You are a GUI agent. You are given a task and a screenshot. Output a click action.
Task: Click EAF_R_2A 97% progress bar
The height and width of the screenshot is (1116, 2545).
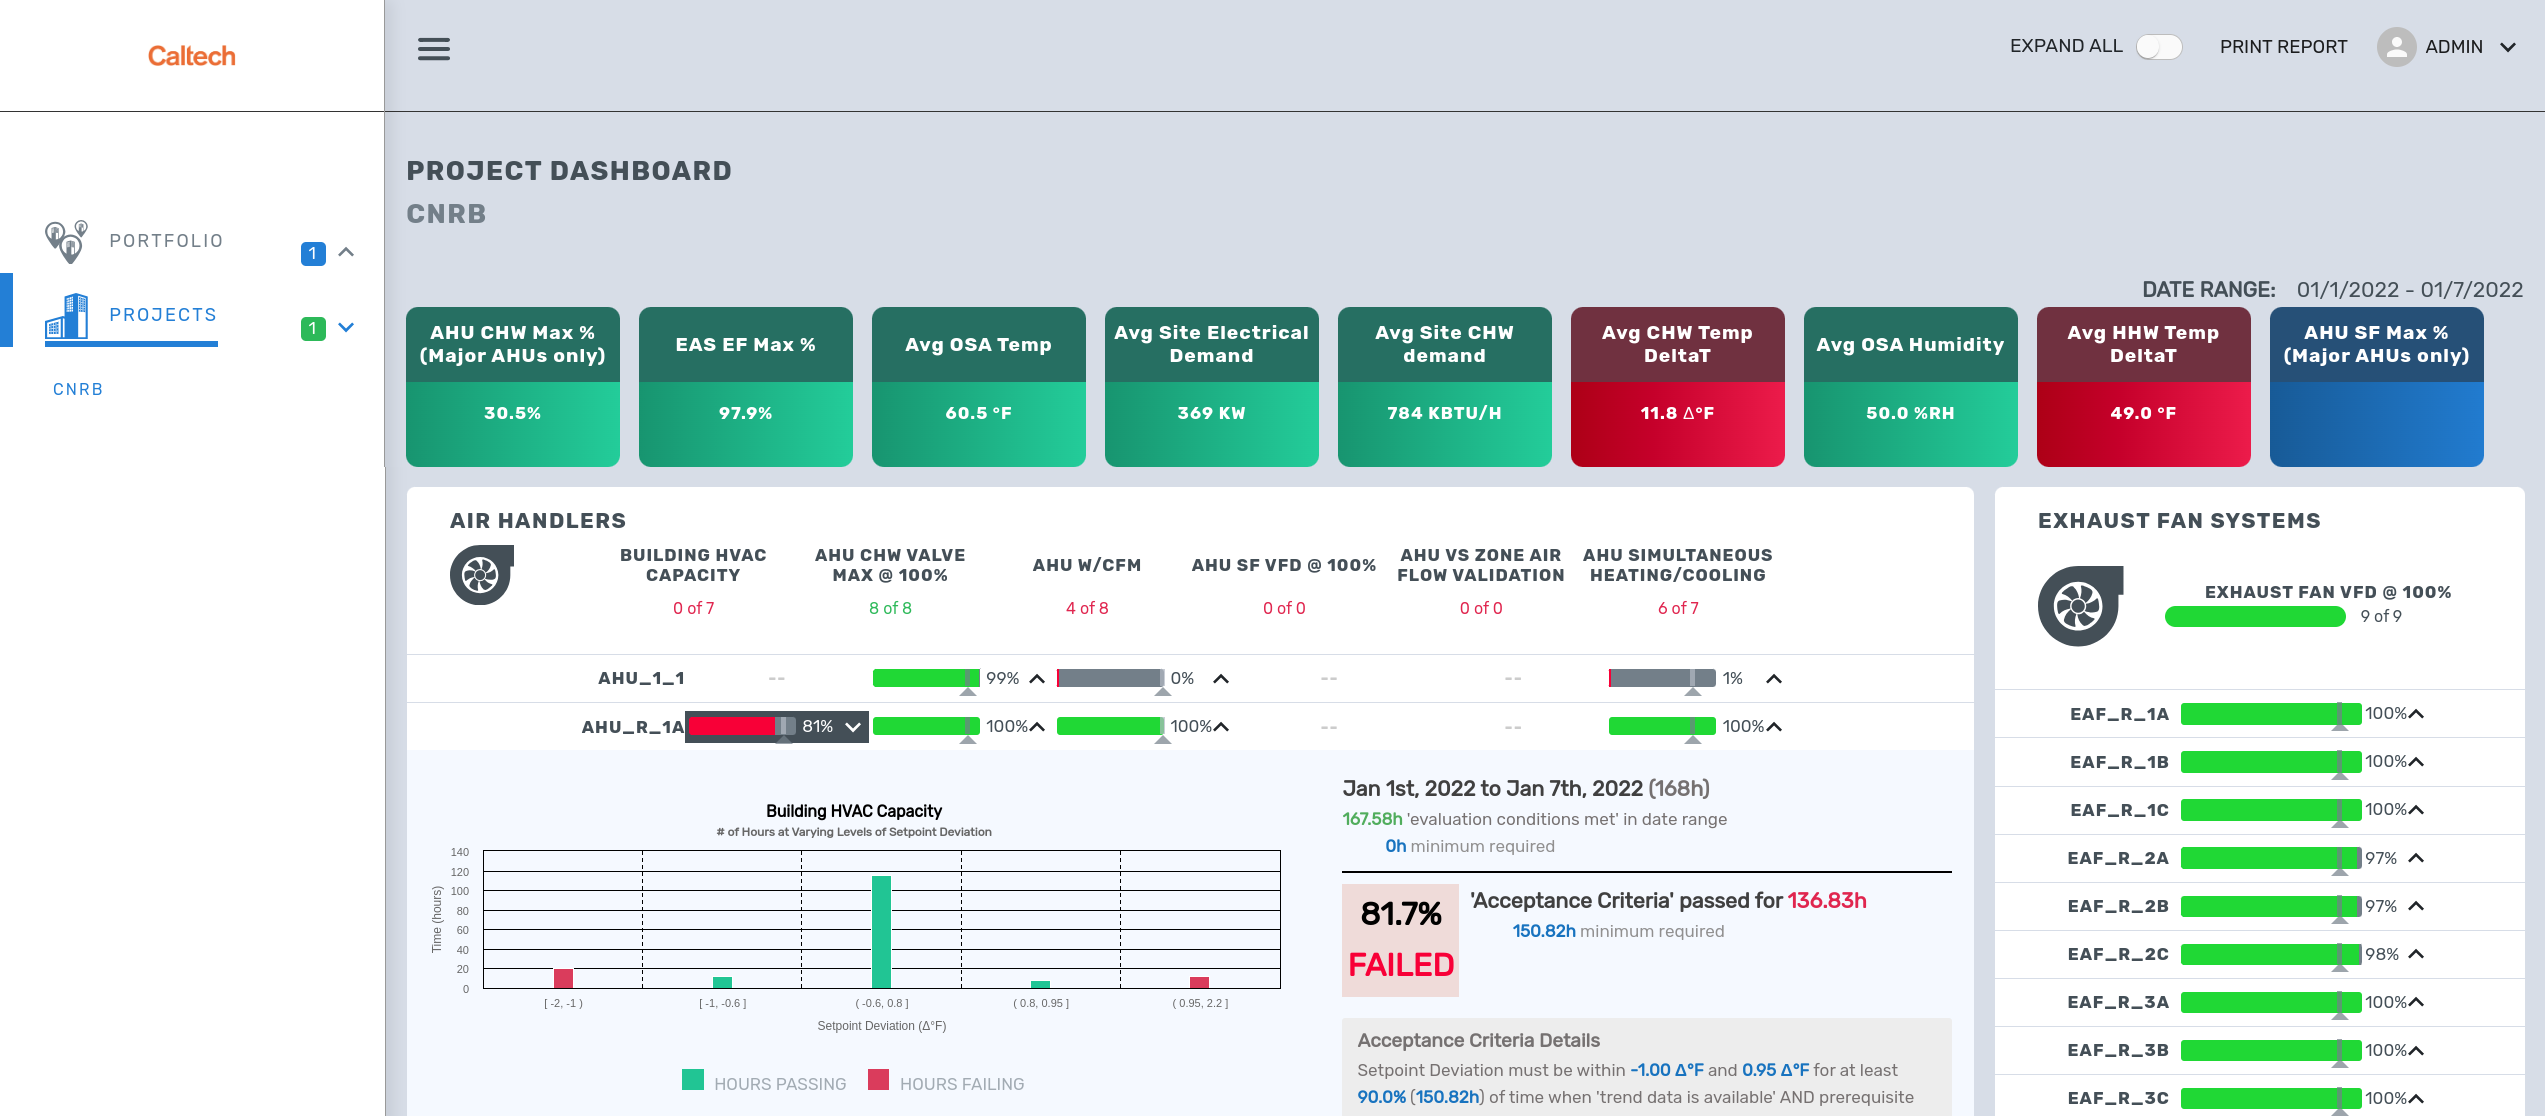tap(2271, 858)
